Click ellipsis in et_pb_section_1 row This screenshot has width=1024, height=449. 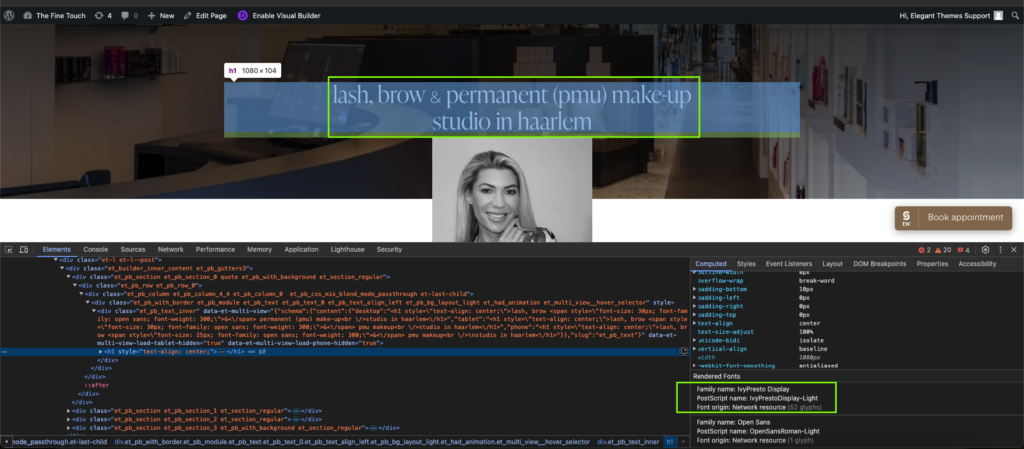(x=295, y=411)
